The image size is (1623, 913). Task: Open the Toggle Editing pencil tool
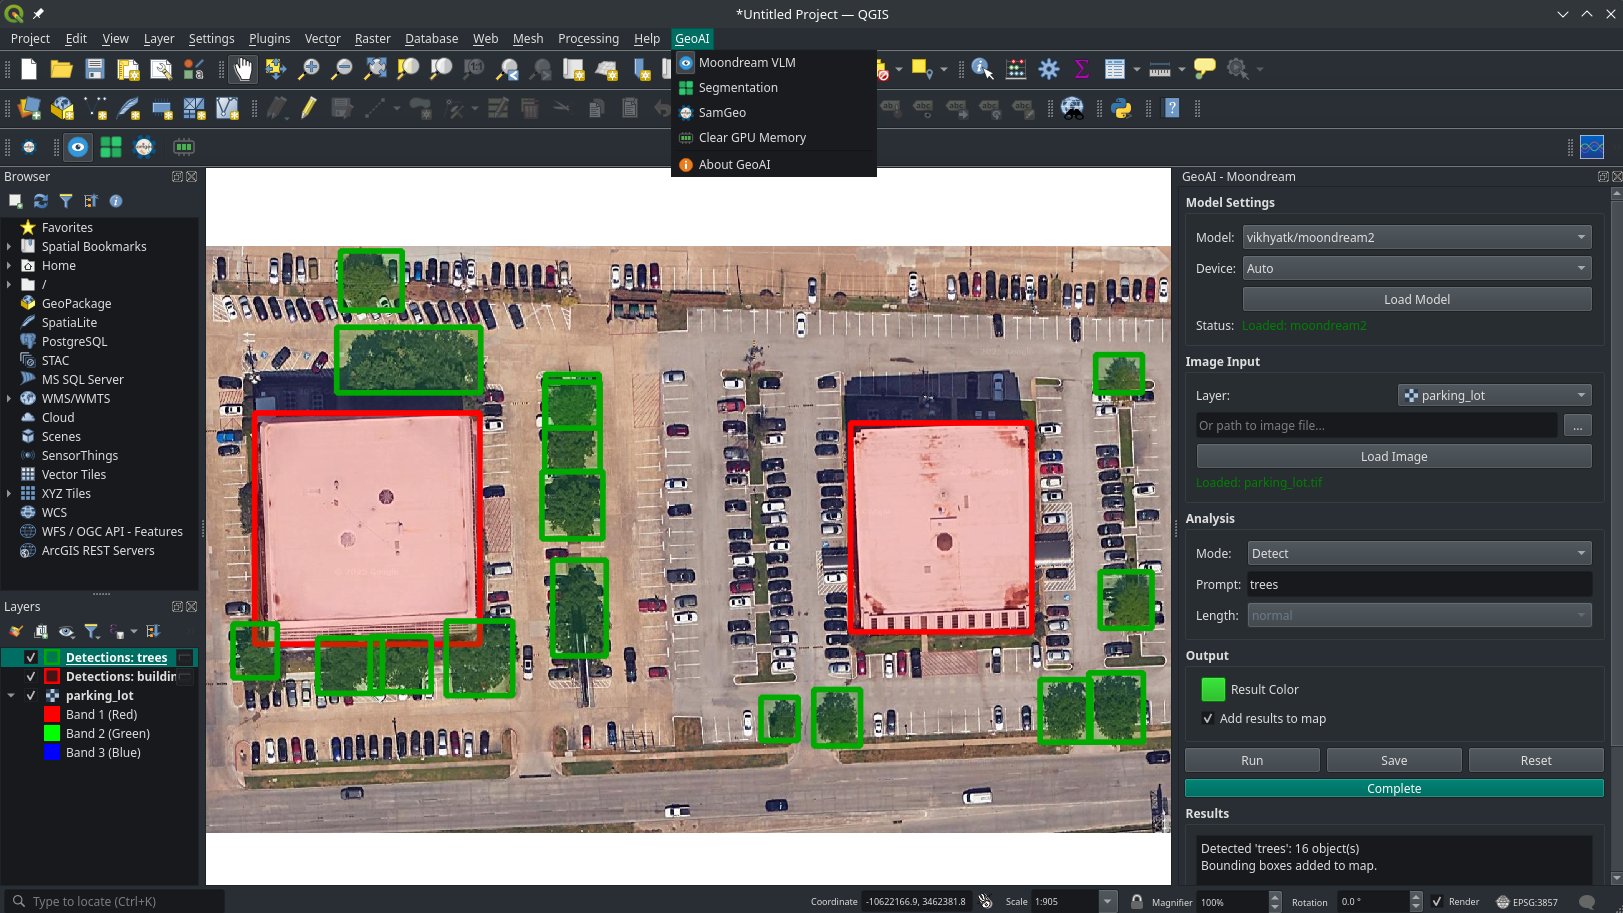308,108
